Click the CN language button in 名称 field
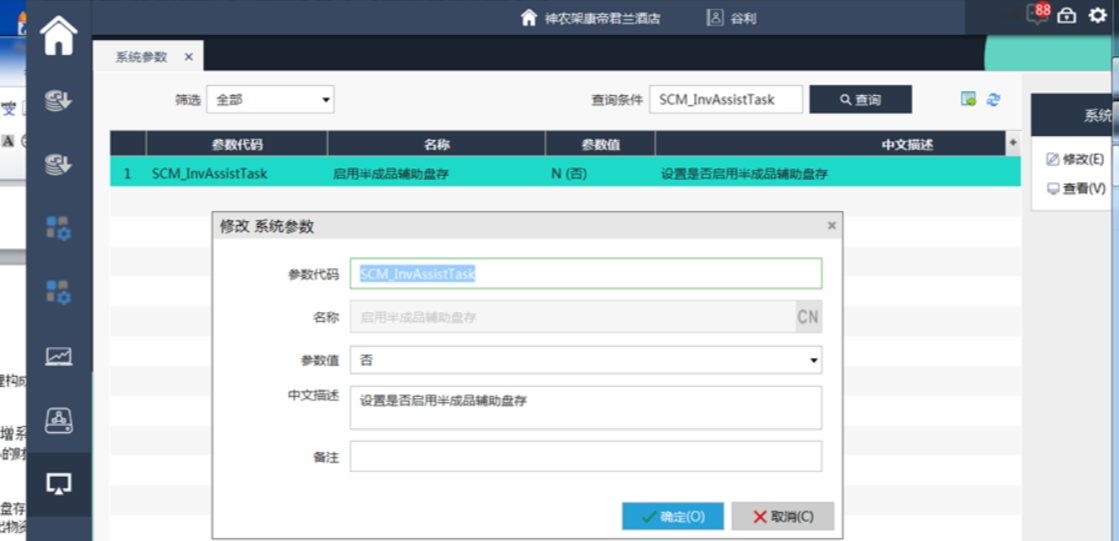1119x541 pixels. (x=808, y=318)
